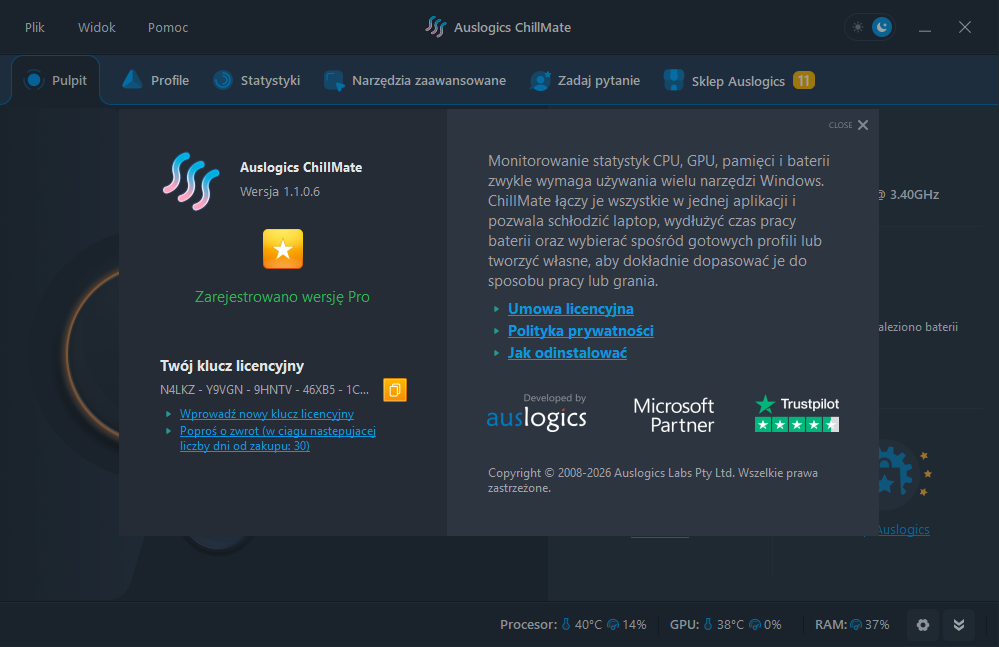The image size is (999, 647).
Task: Open settings via the gear icon in the status bar
Action: pos(923,625)
